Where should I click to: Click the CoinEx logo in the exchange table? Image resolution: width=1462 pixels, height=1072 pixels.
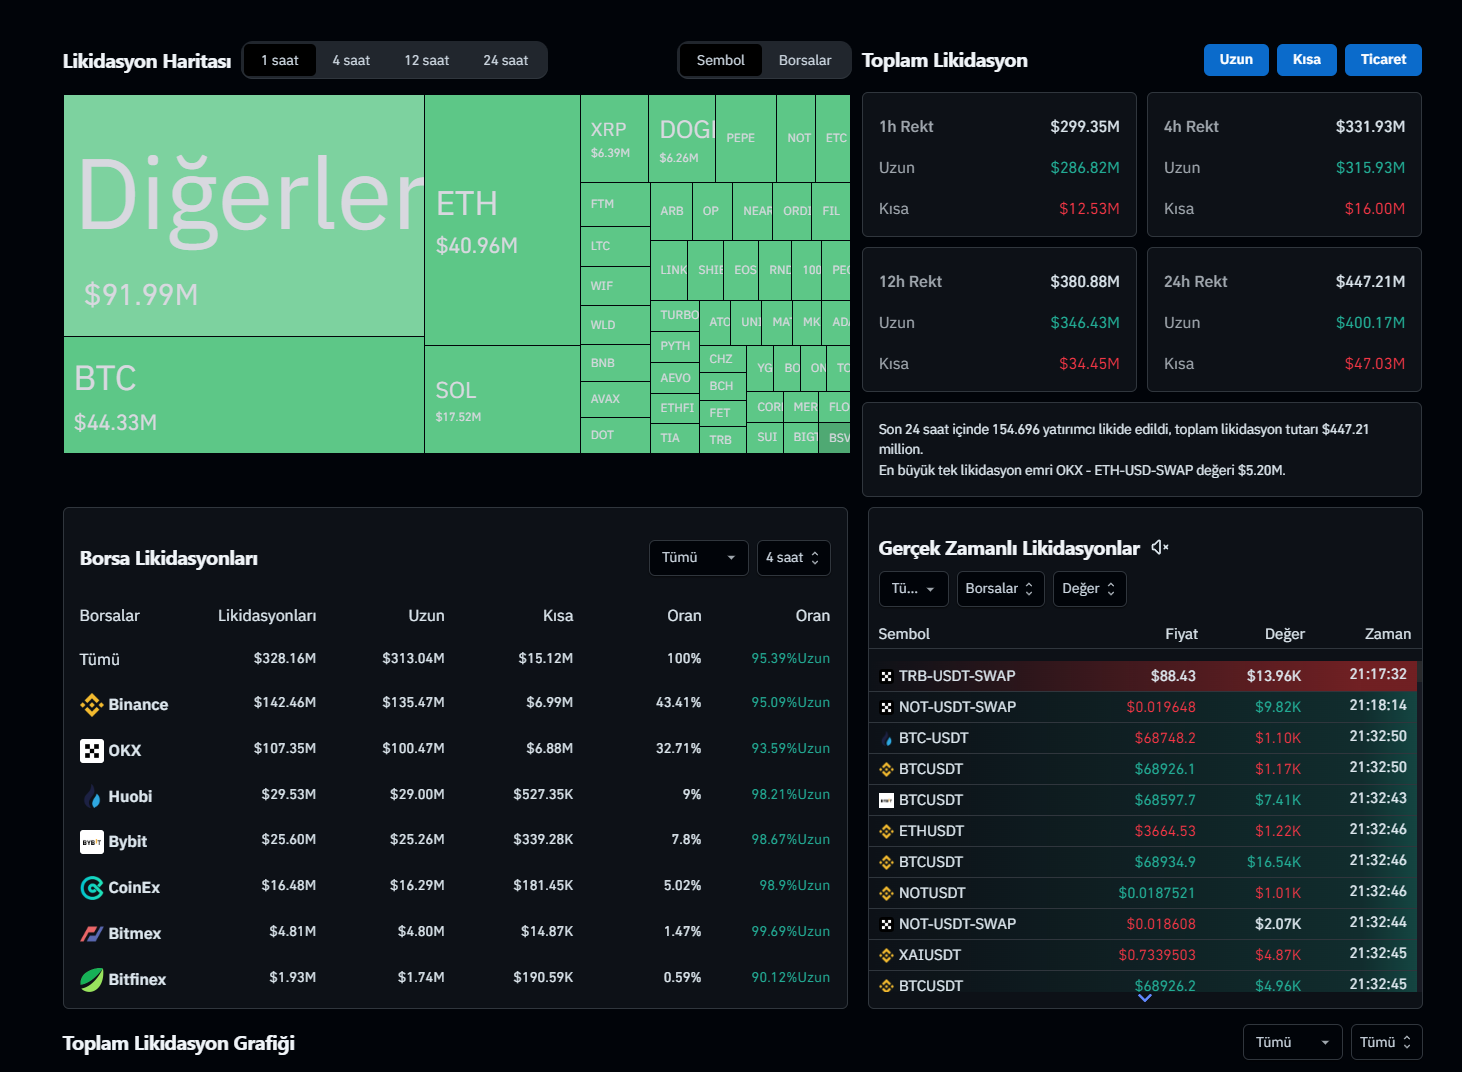coord(92,888)
